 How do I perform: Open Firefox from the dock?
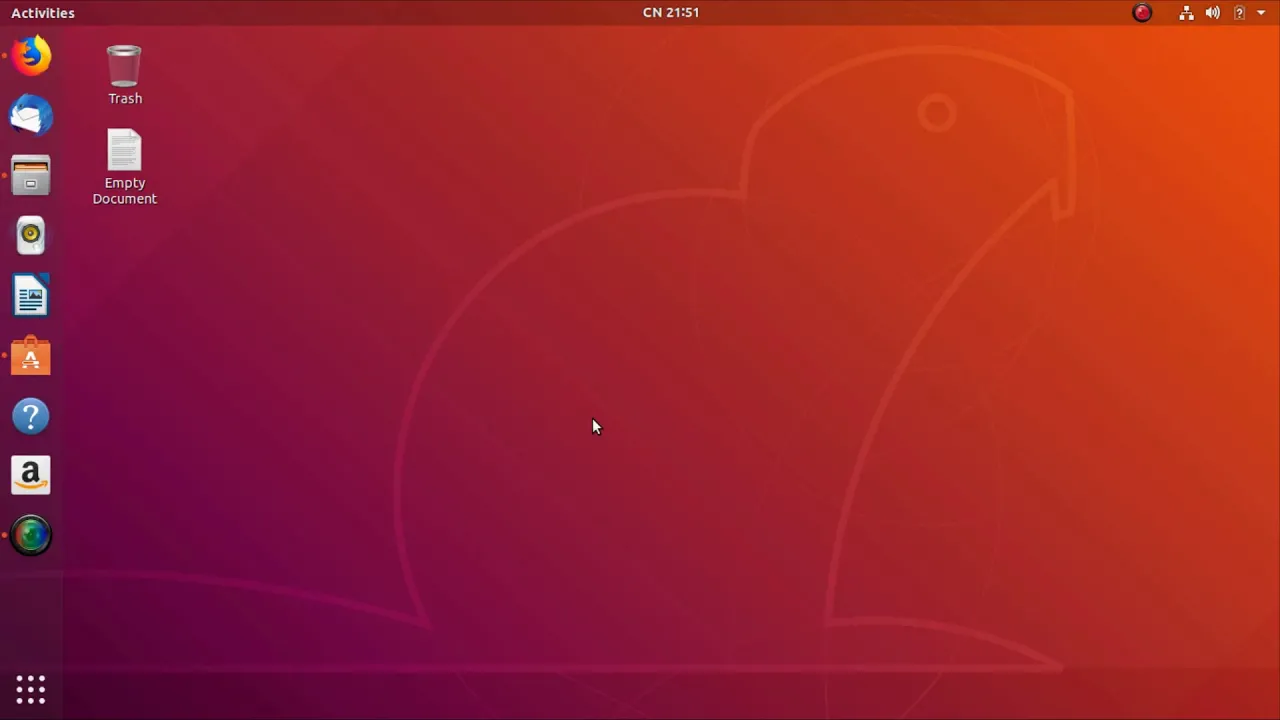pos(31,56)
